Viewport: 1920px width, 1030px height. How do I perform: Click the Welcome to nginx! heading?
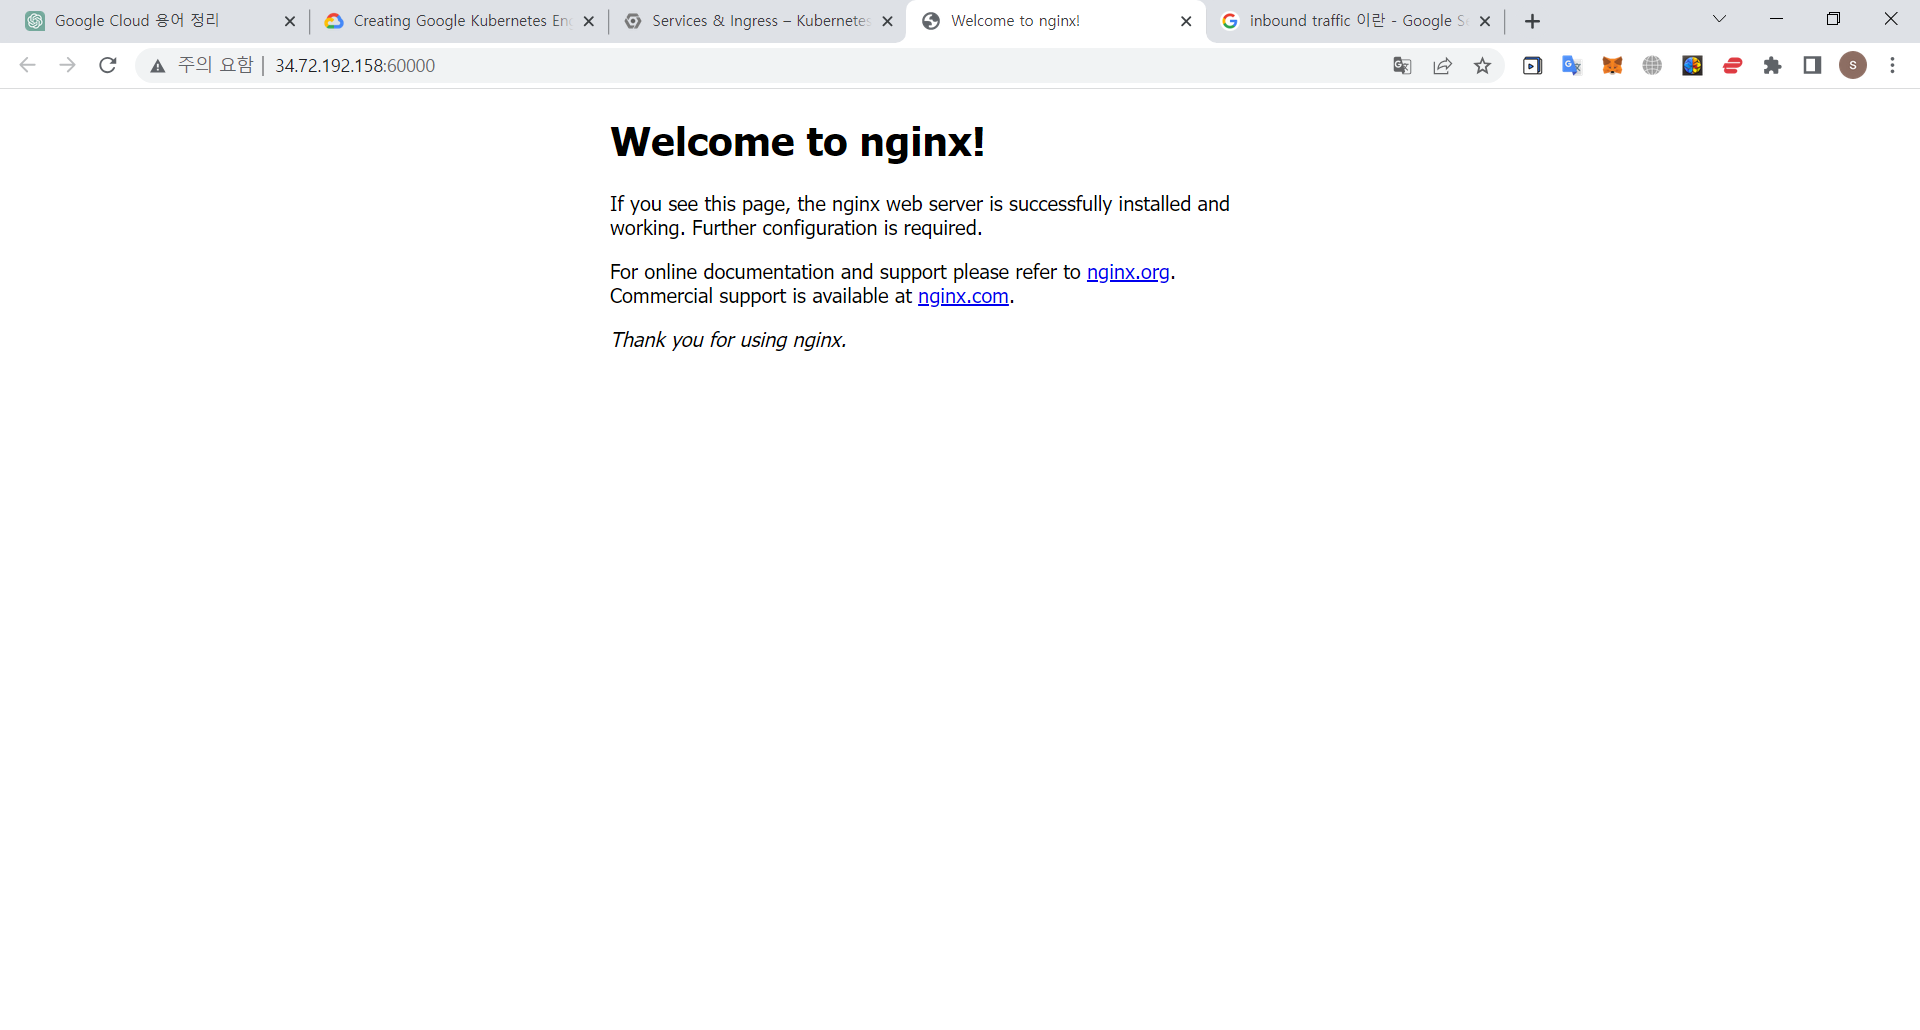coord(797,142)
